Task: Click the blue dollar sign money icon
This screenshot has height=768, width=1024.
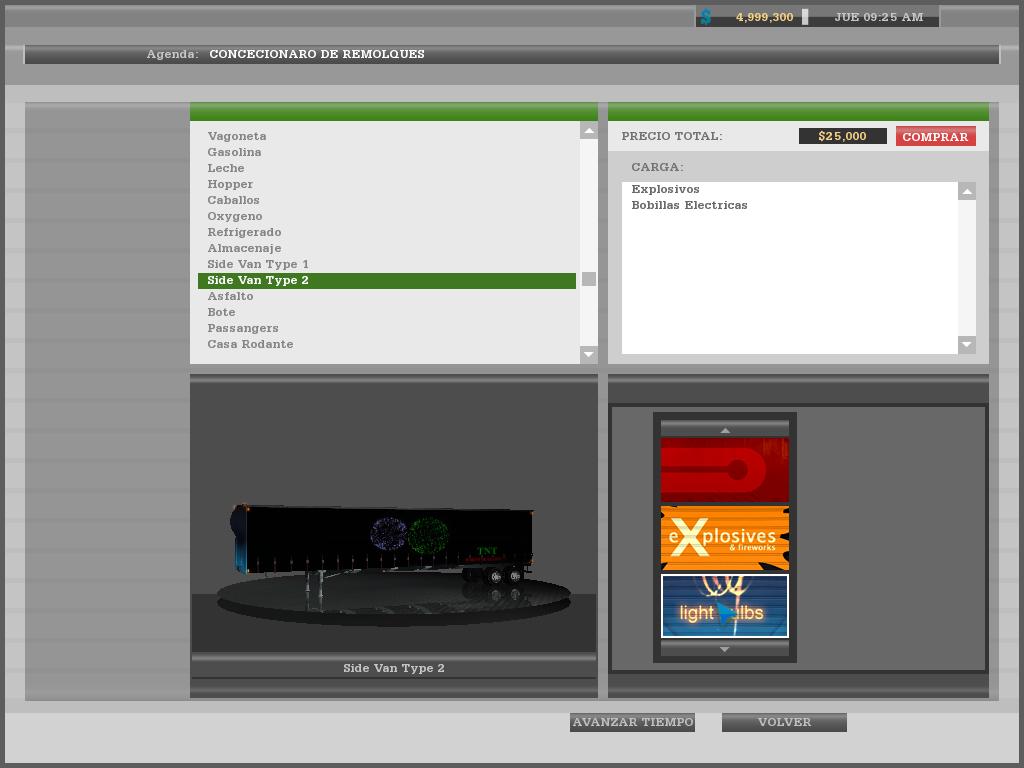Action: [706, 17]
